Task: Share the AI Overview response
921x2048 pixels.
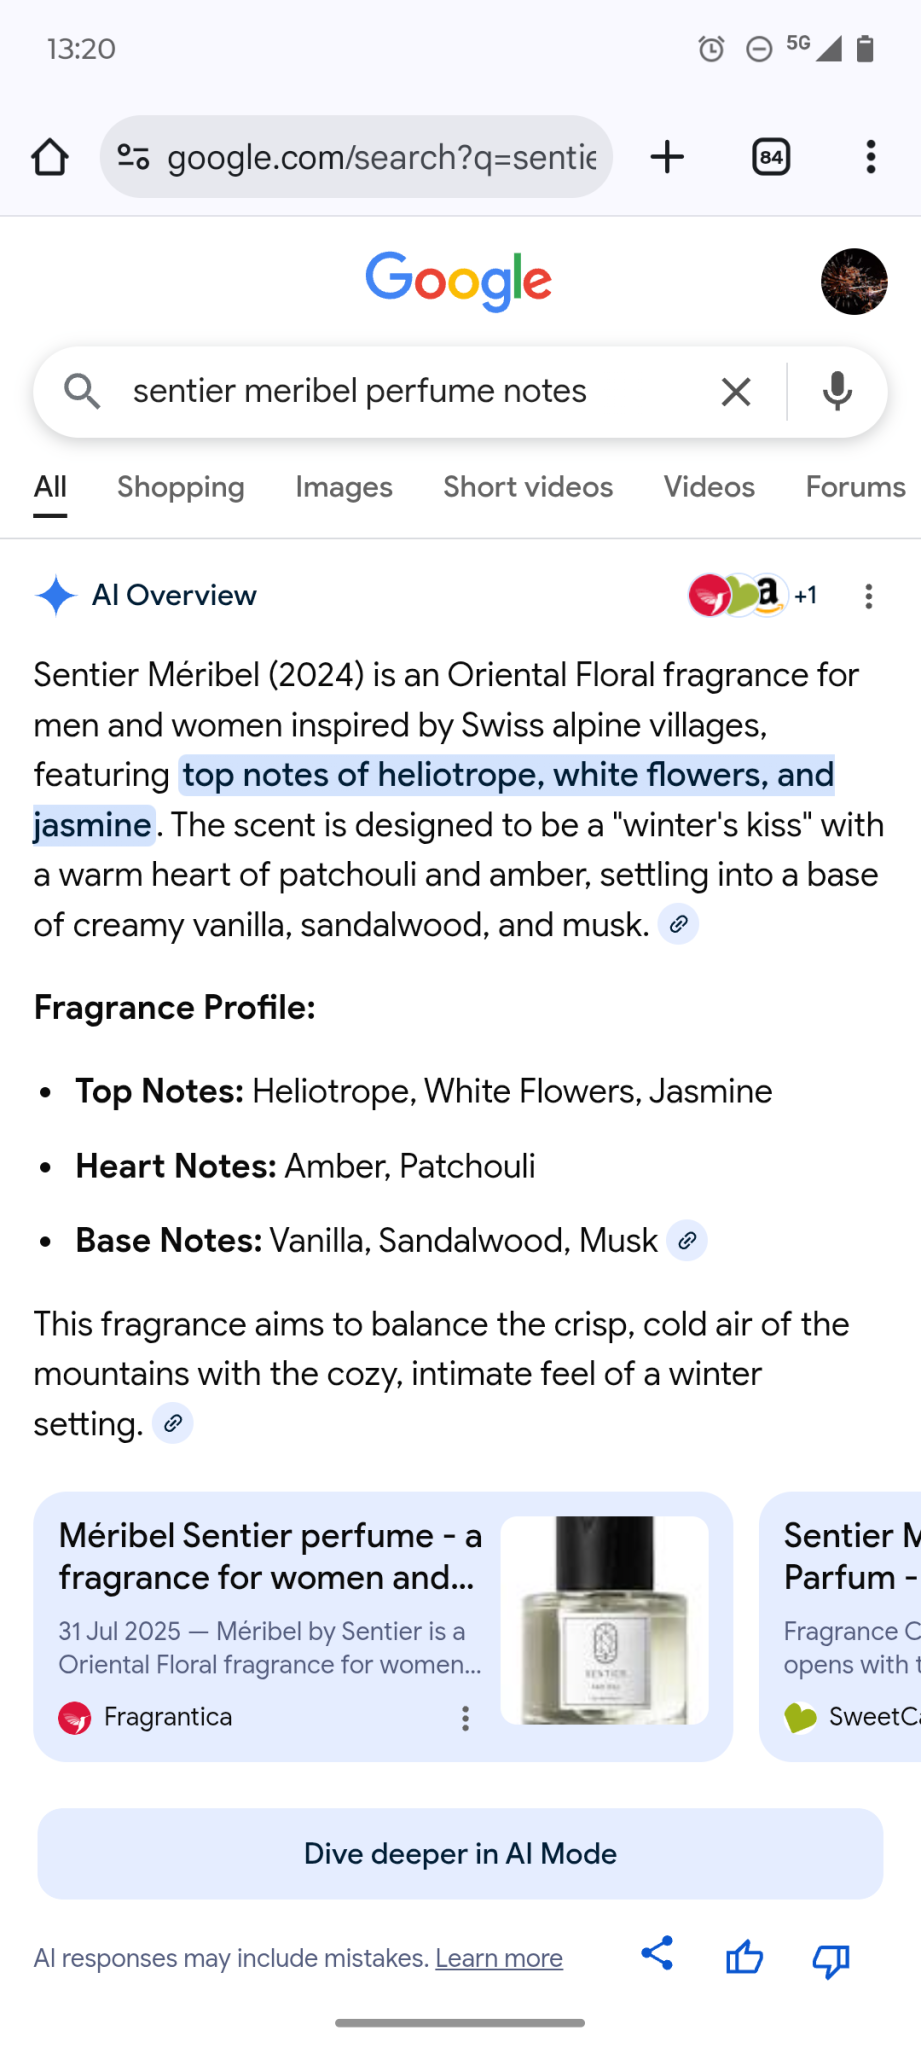Action: (657, 1954)
